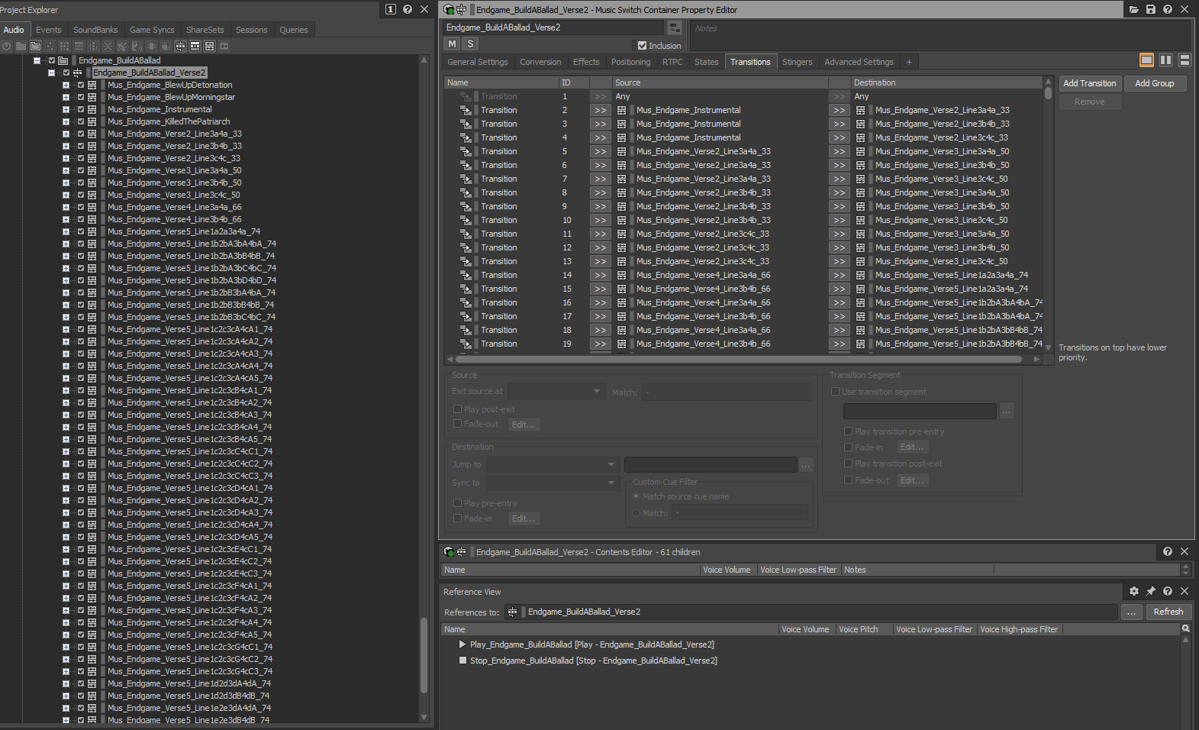
Task: Uncheck the Endgame_BuildABallad folder checkbox
Action: click(x=52, y=61)
